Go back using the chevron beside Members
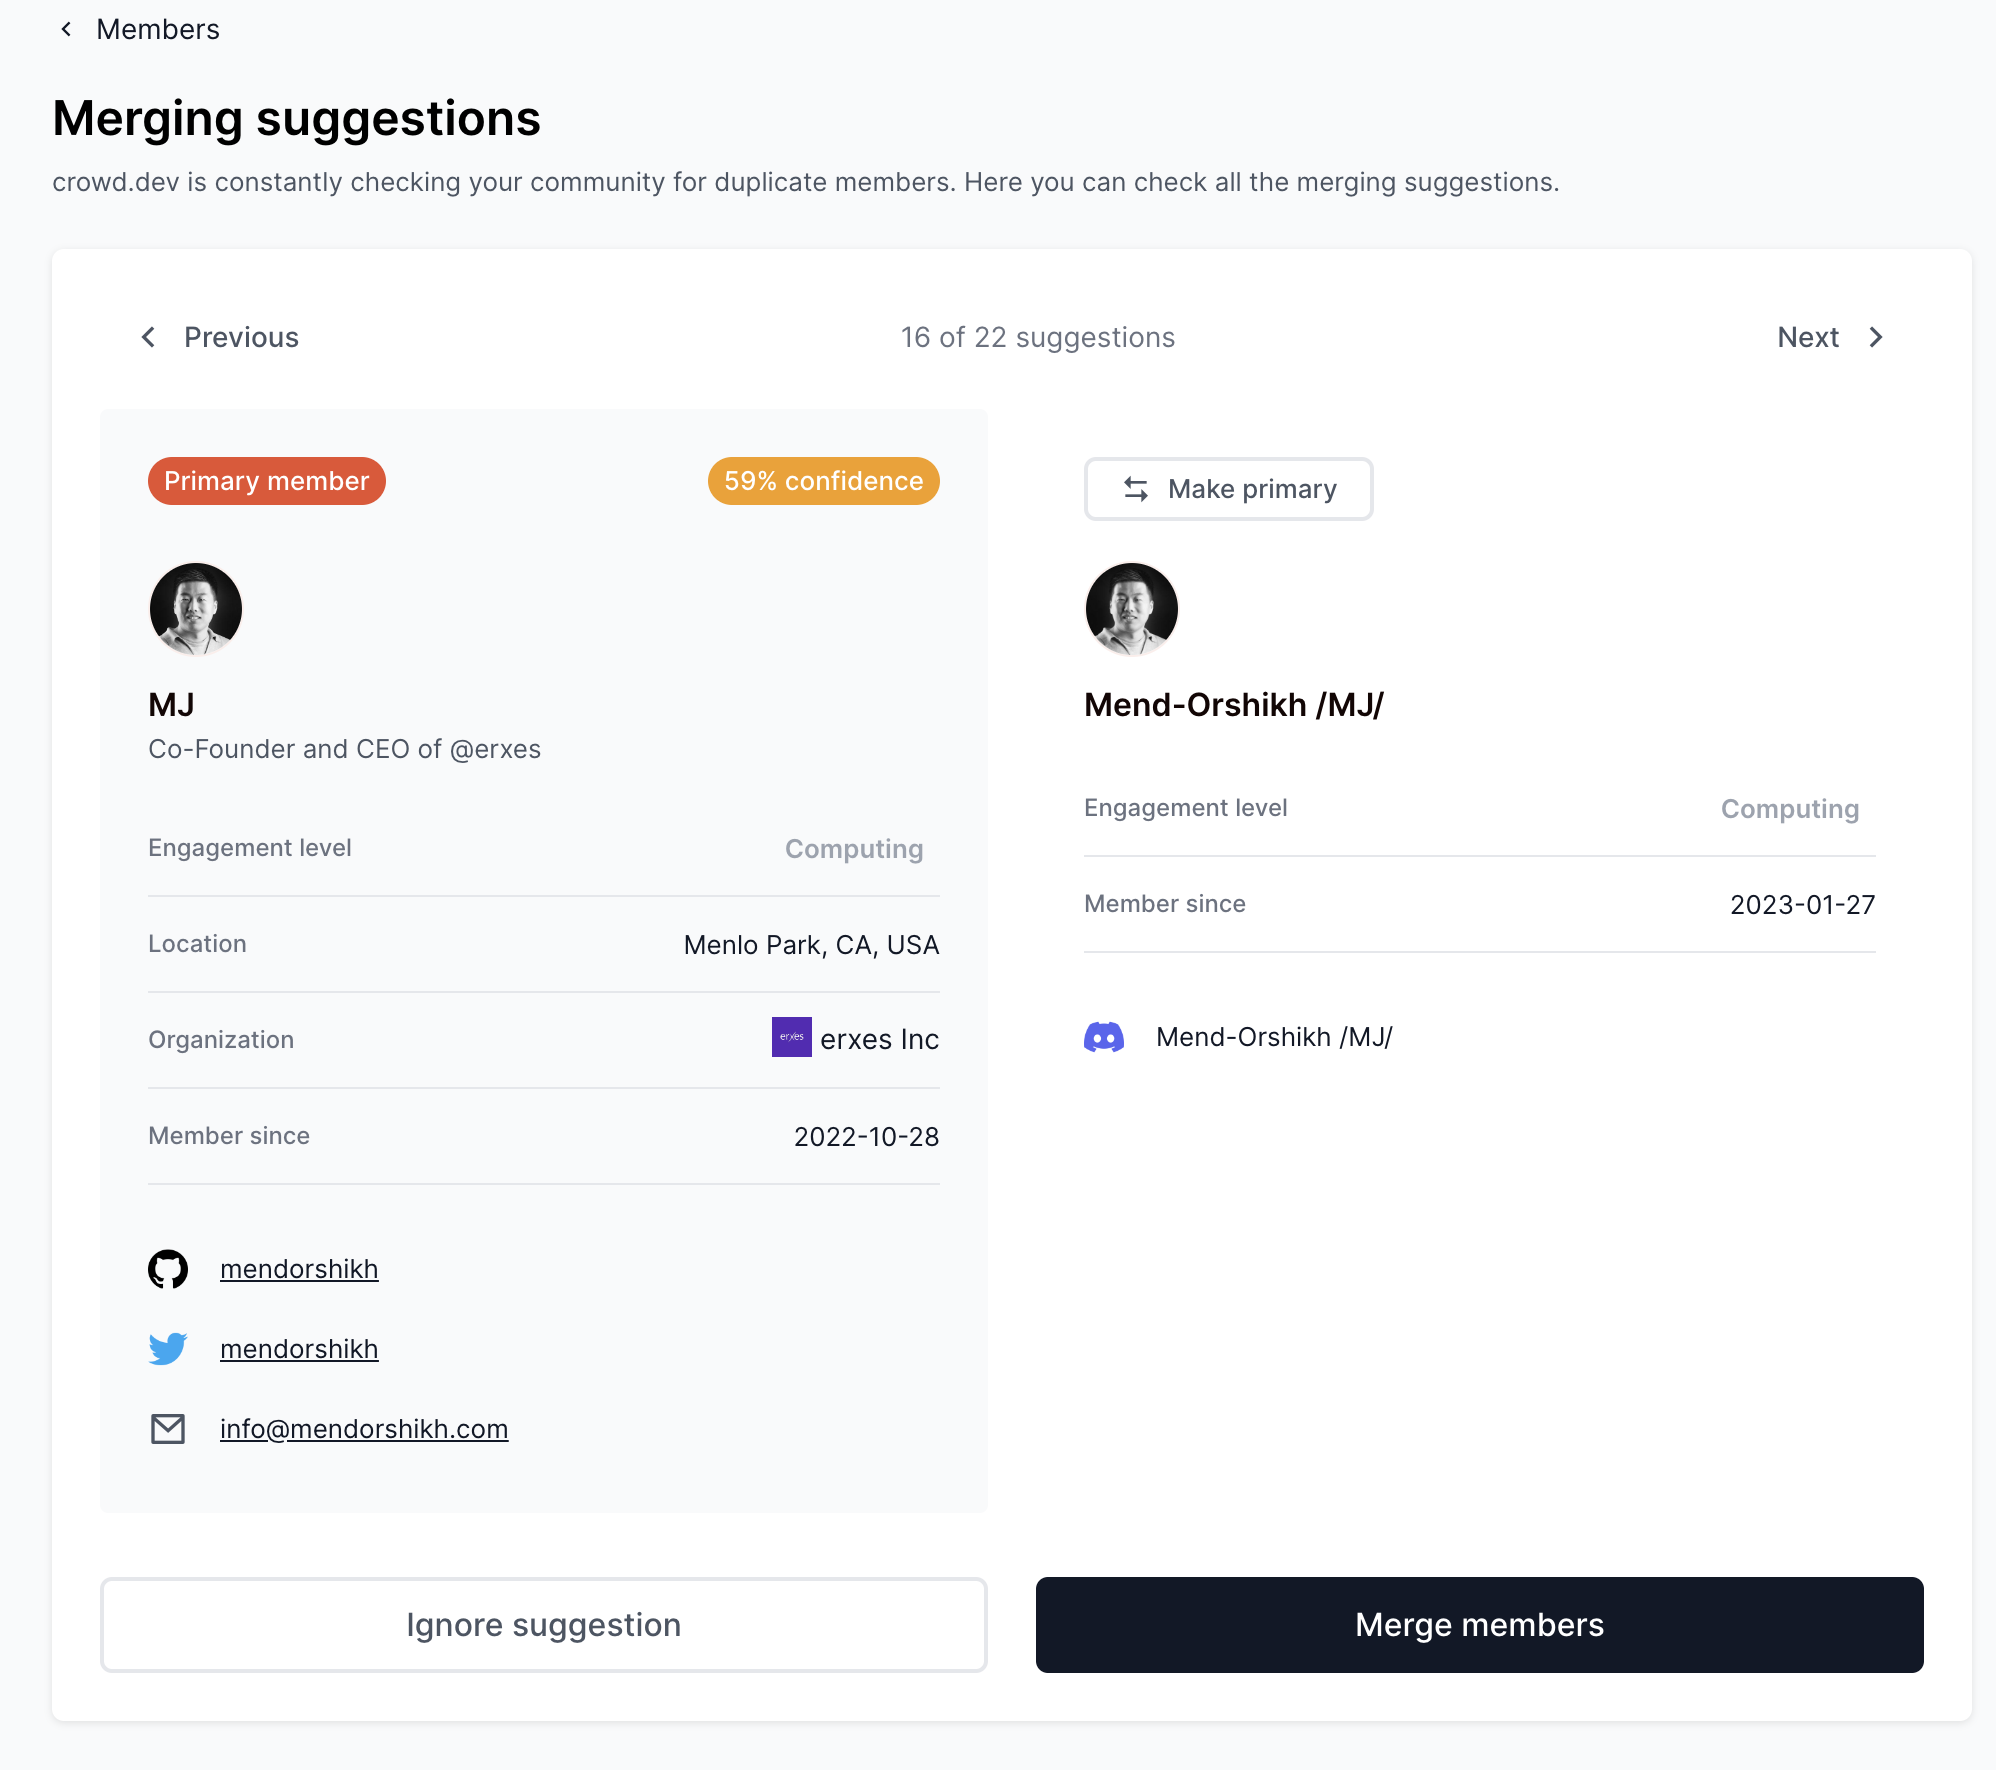This screenshot has height=1770, width=1996. (66, 29)
